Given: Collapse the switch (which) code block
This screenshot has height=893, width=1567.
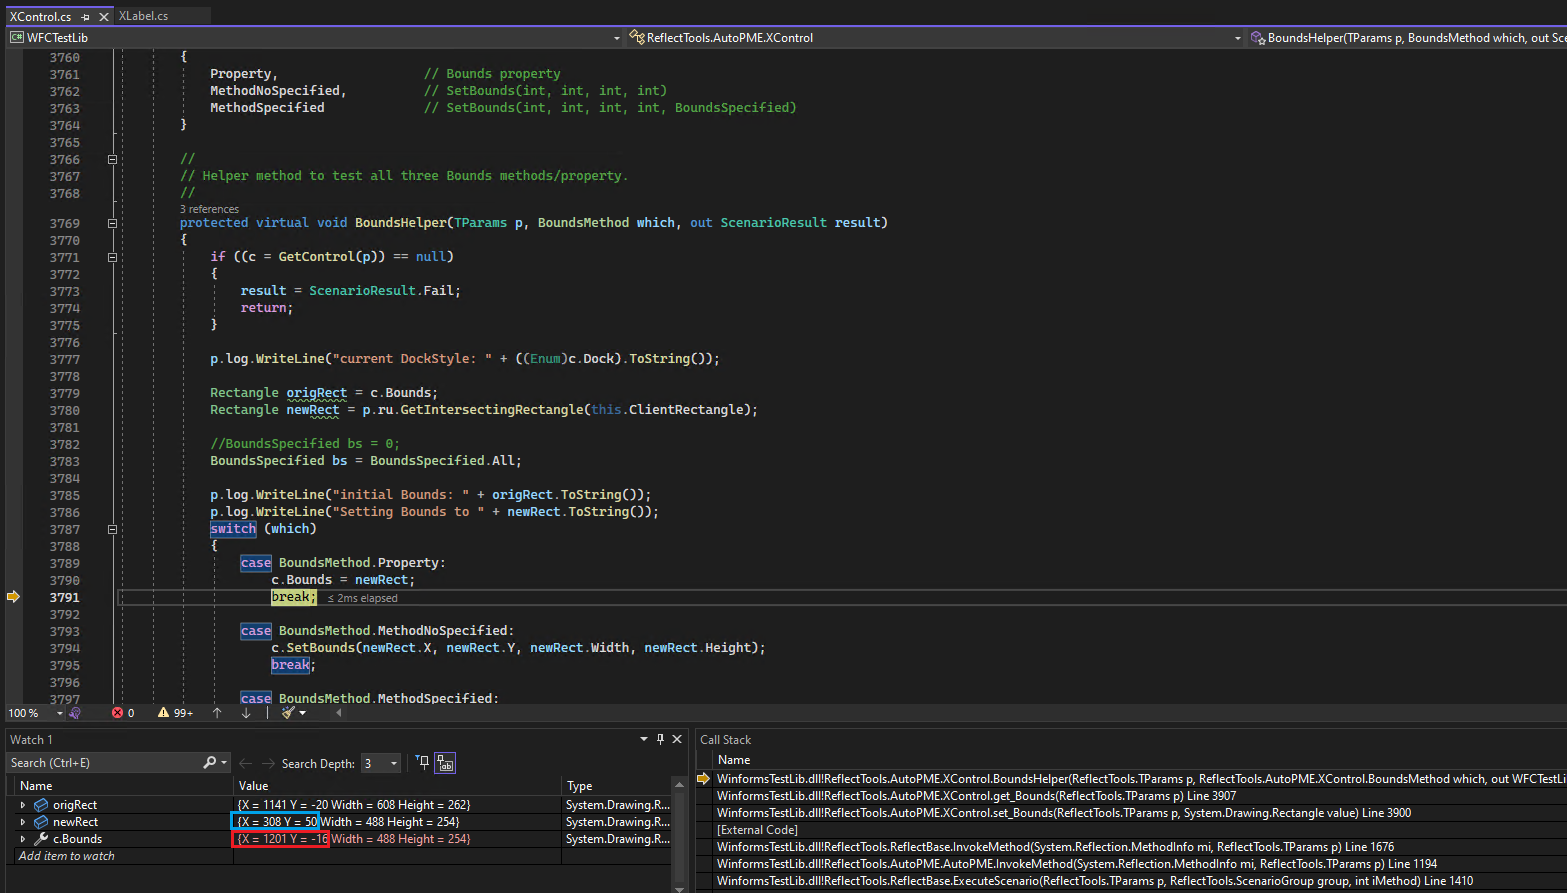Looking at the screenshot, I should coord(112,529).
